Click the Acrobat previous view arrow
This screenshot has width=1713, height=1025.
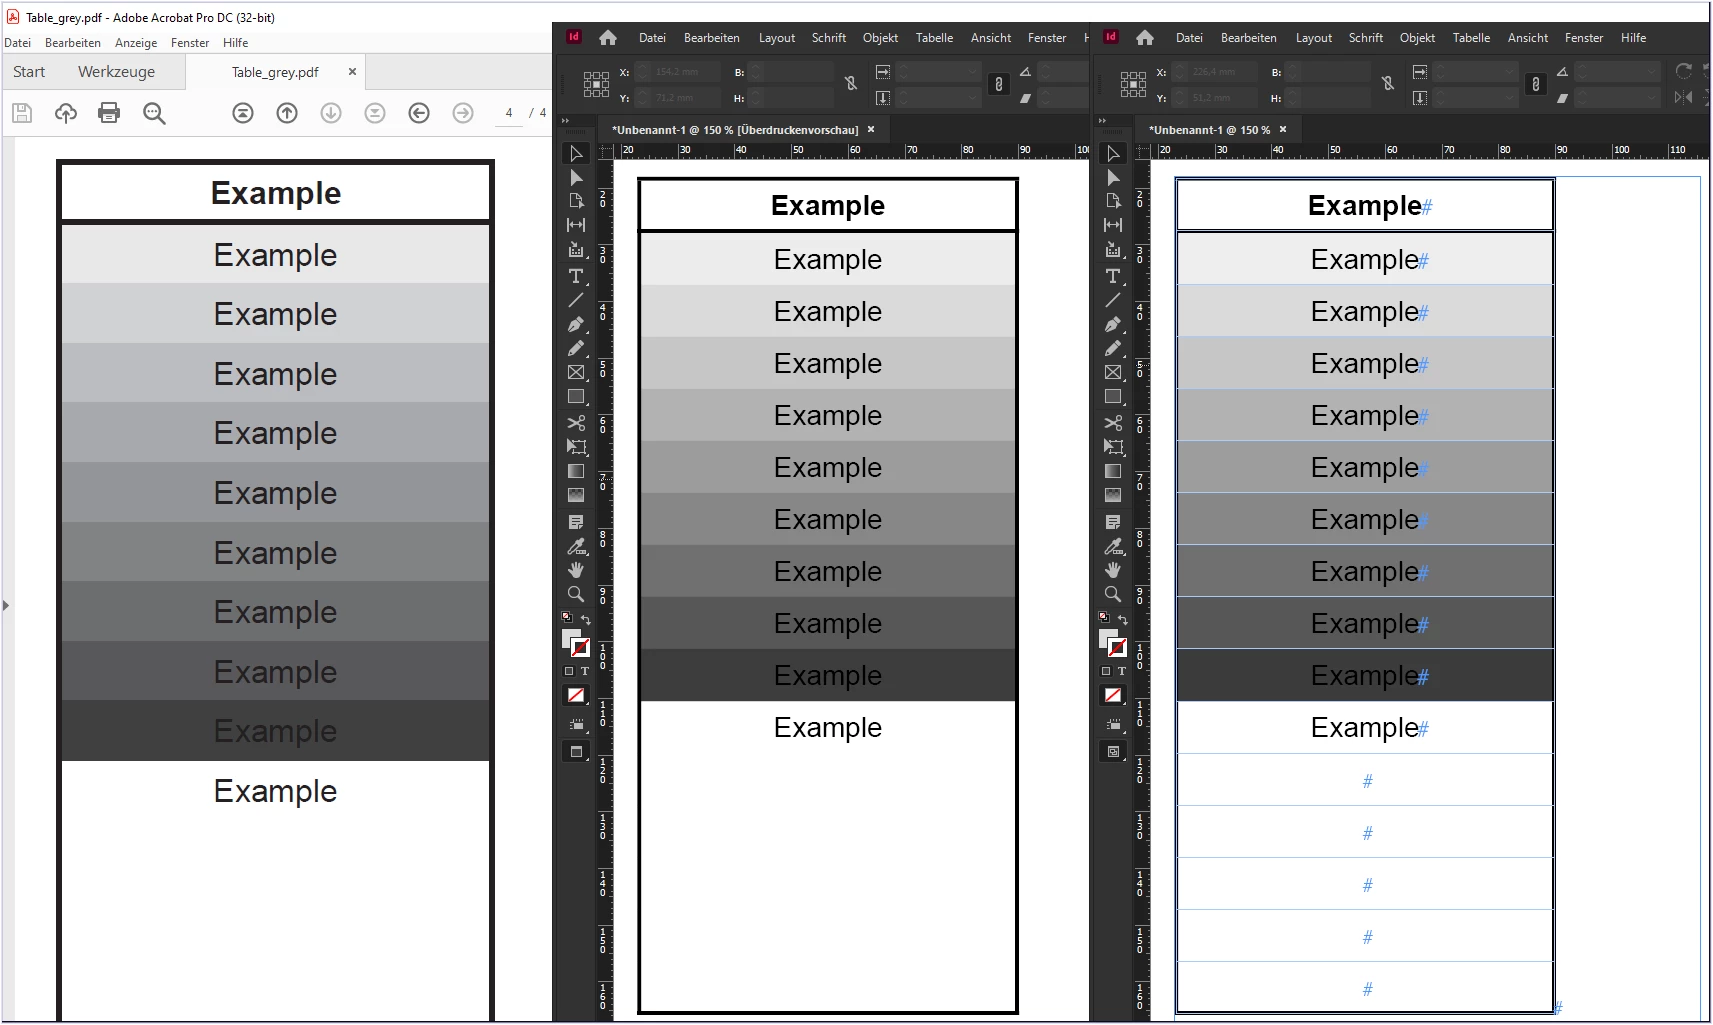click(x=419, y=113)
